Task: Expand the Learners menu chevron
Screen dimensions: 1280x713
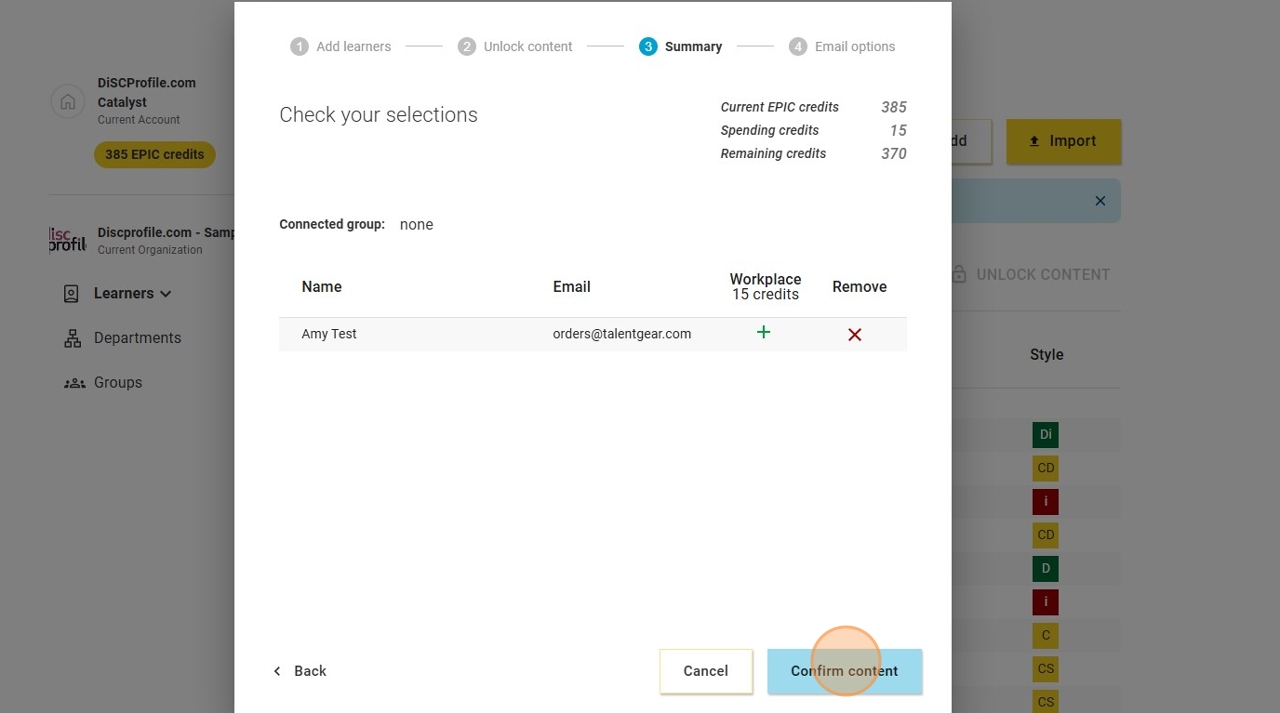Action: click(166, 294)
